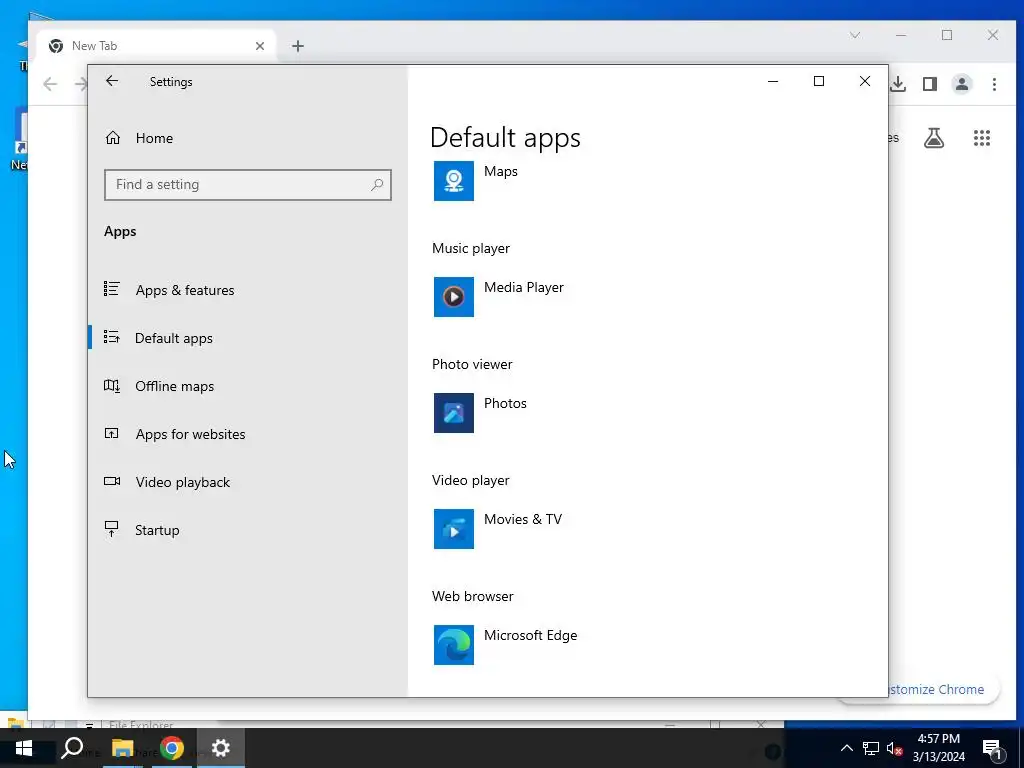Change the default Maps app icon
Screen dimensions: 1024x768
(x=454, y=181)
